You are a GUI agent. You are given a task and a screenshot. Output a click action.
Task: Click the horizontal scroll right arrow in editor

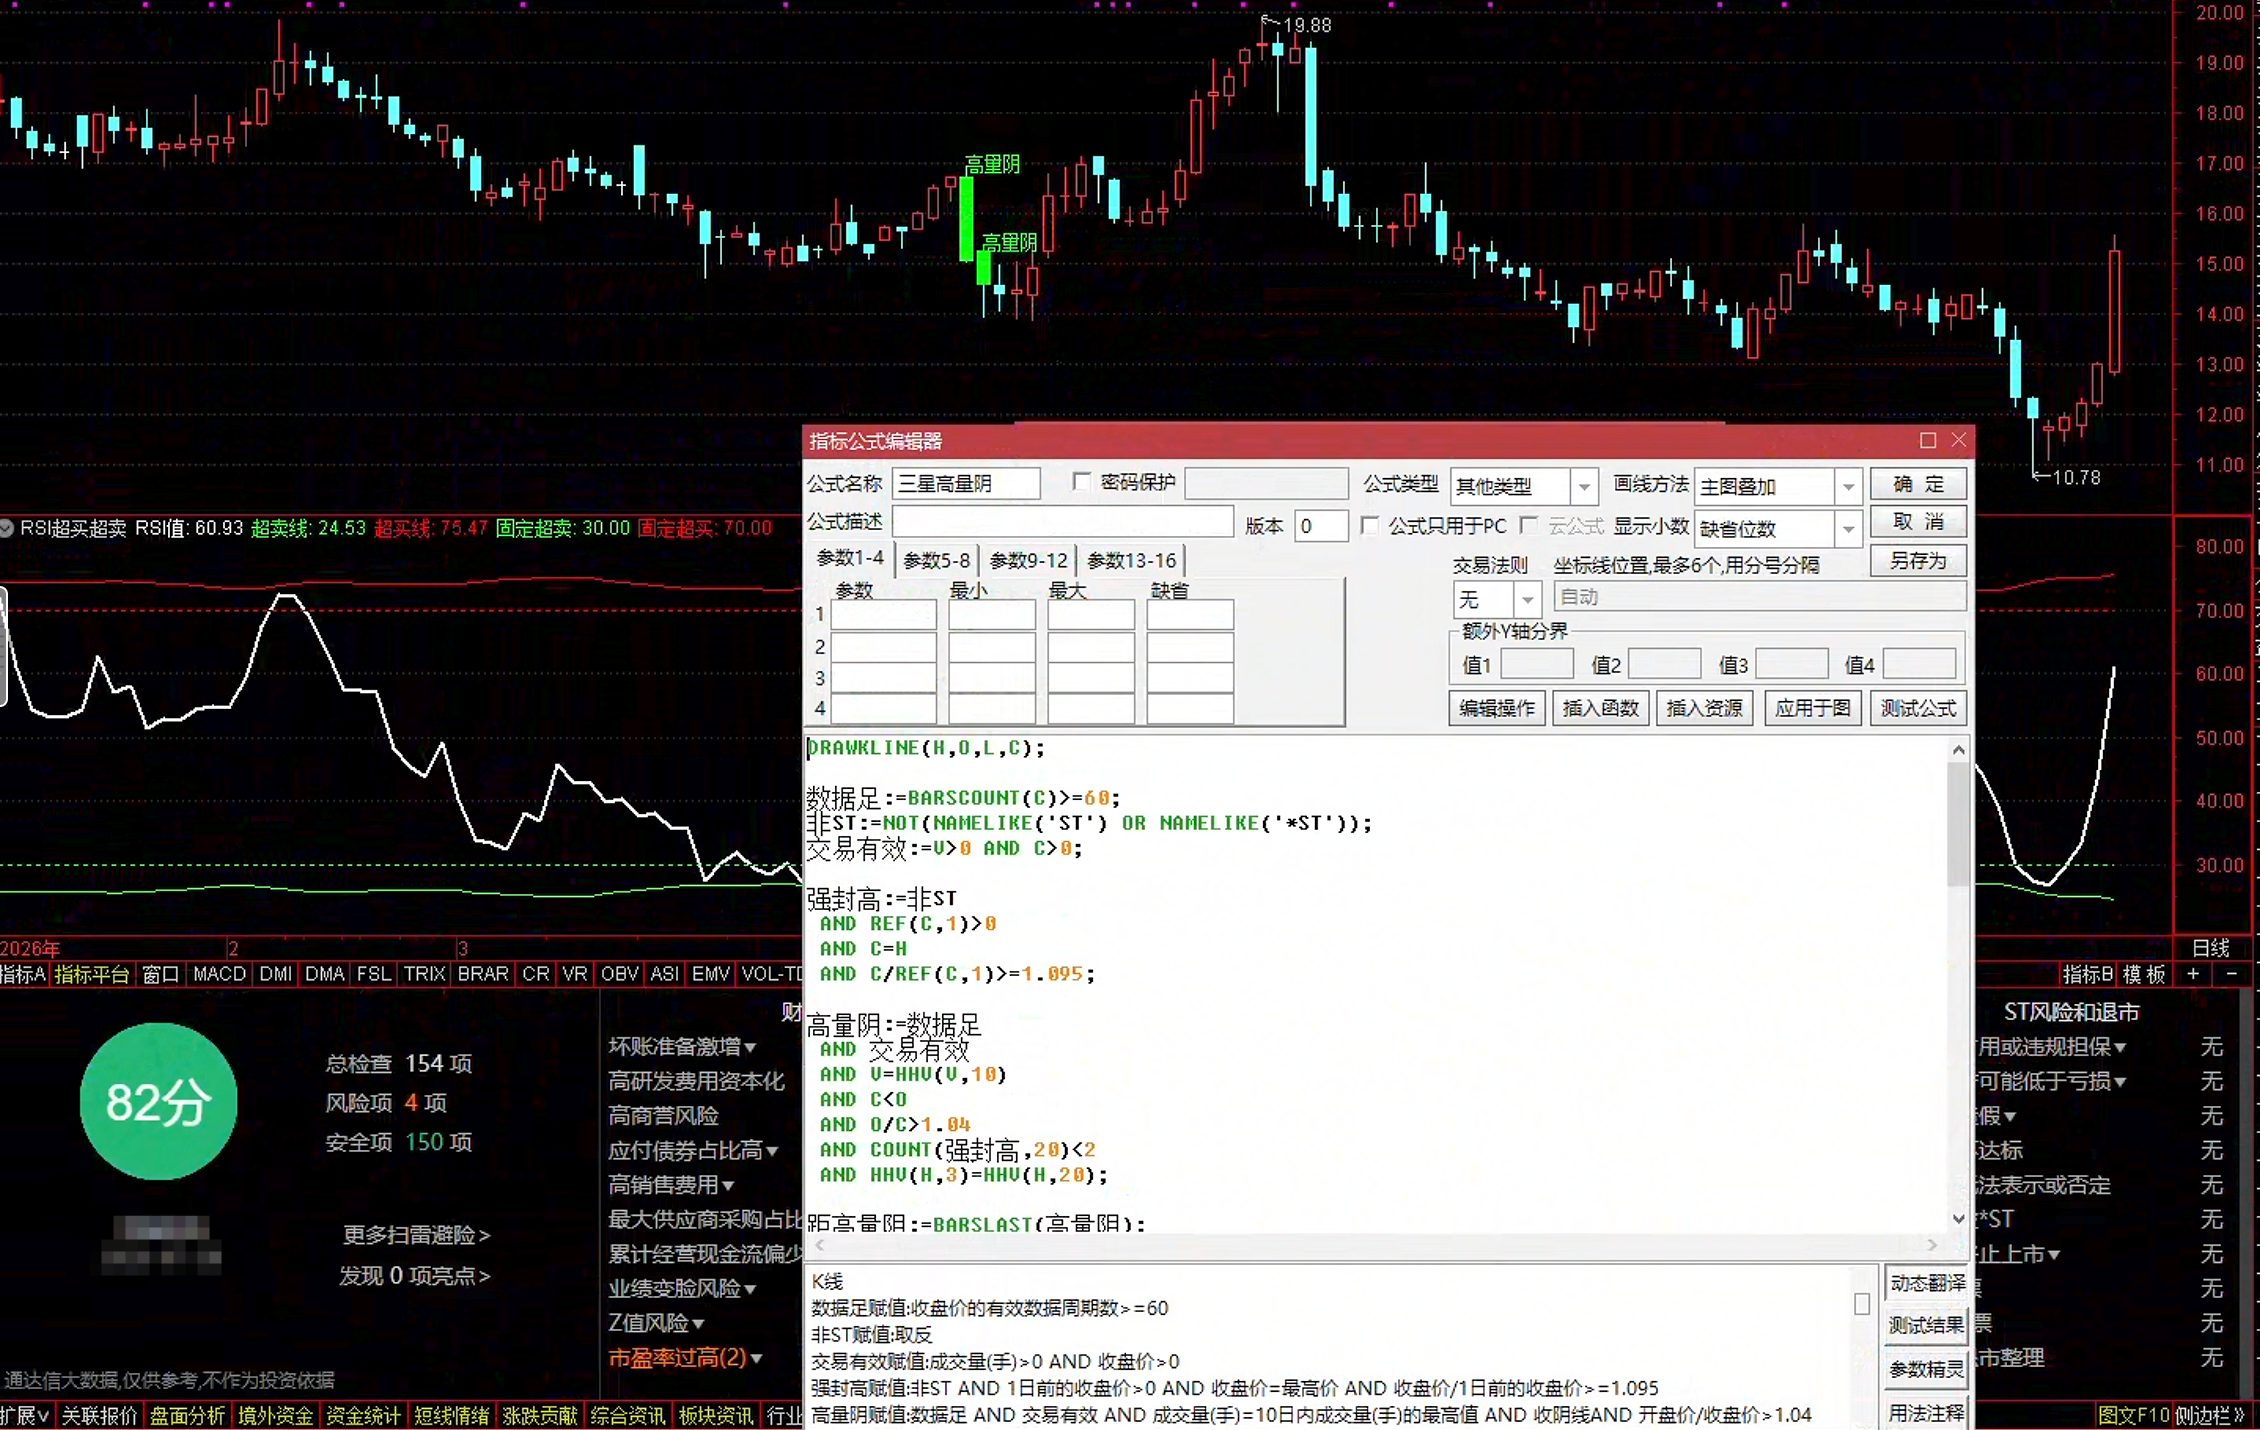(x=1932, y=1245)
